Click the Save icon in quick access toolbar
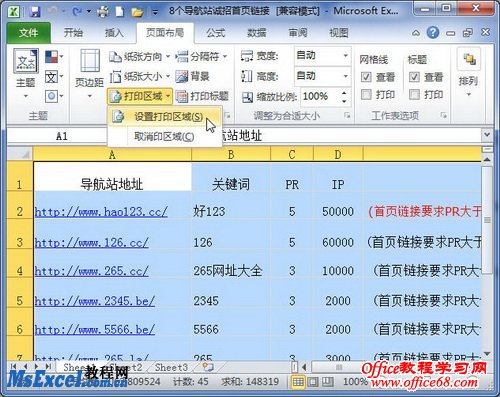The width and height of the screenshot is (500, 397). 35,12
